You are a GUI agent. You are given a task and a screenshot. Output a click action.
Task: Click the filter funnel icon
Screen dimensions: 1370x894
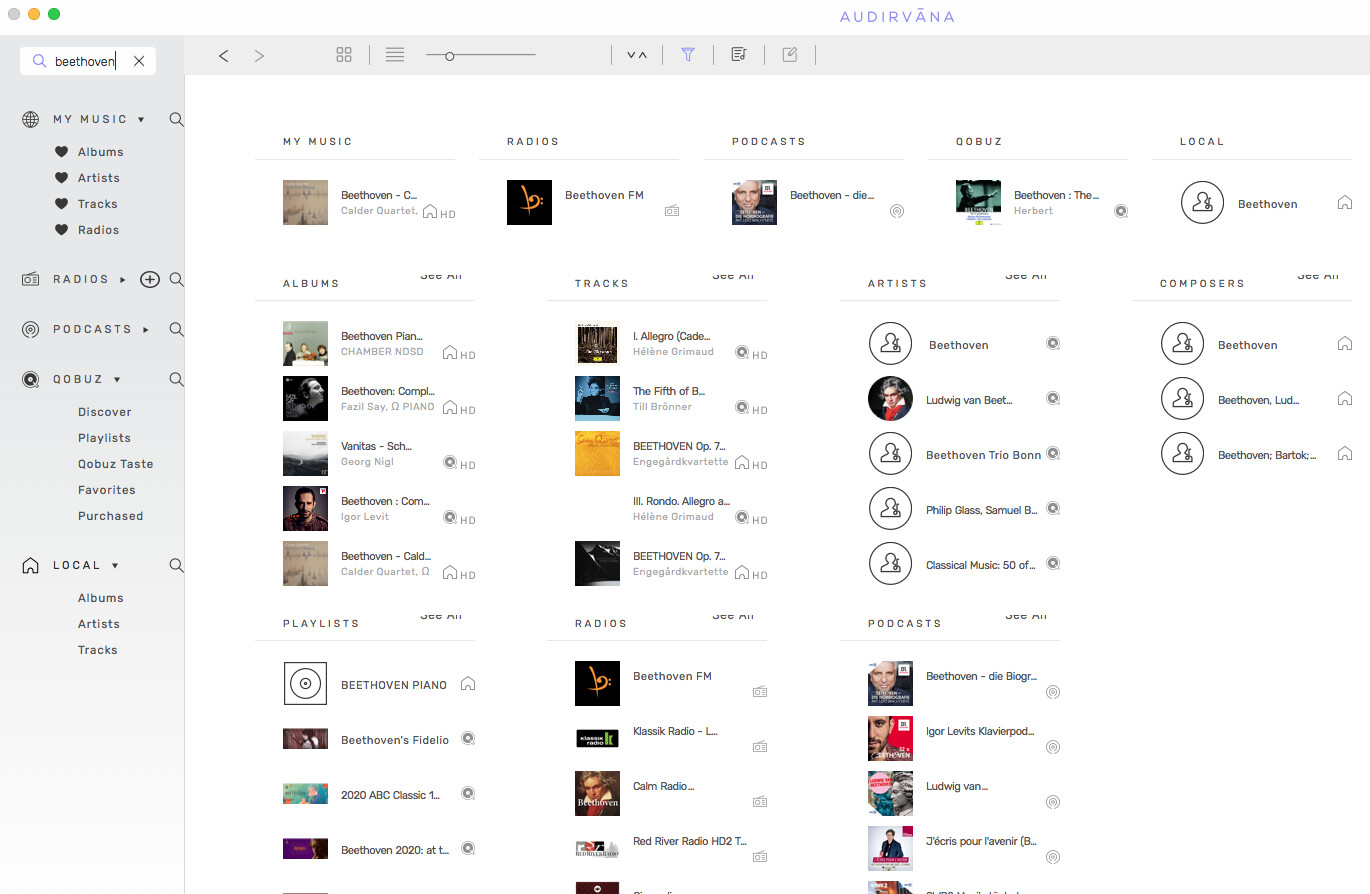click(x=688, y=55)
